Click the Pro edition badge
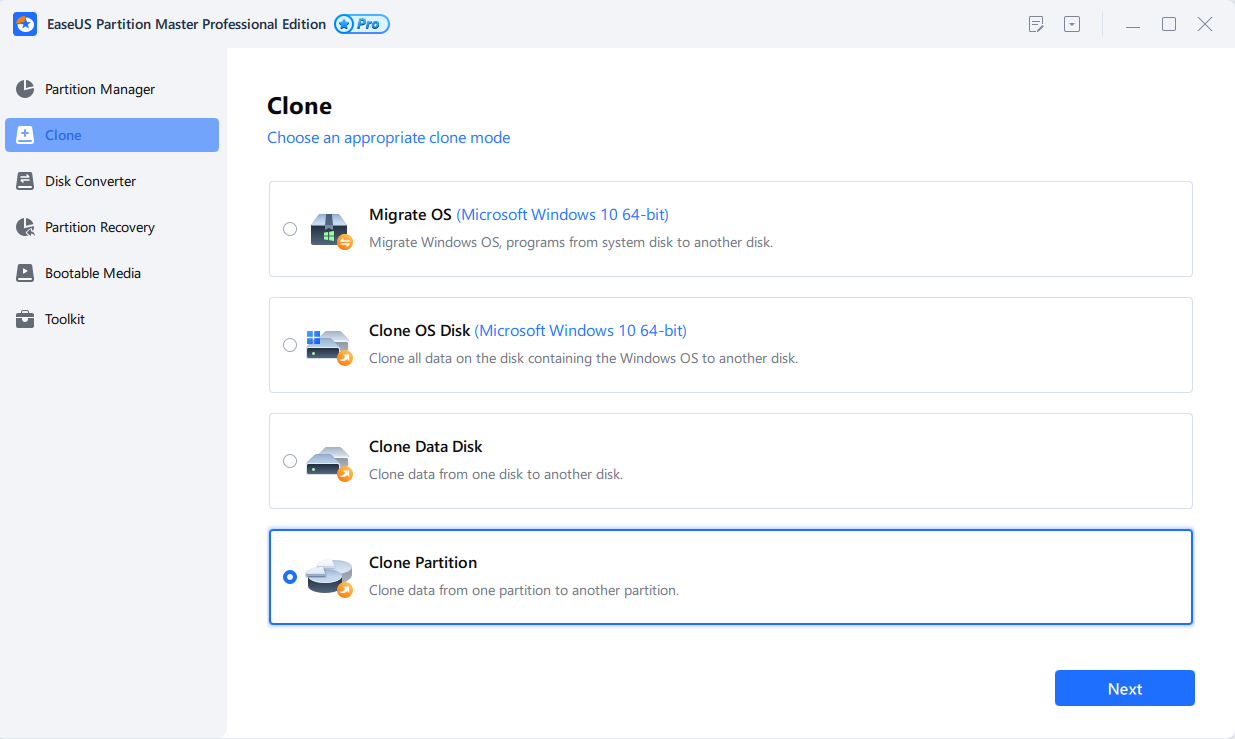Screen dimensions: 1235x739 (x=362, y=24)
